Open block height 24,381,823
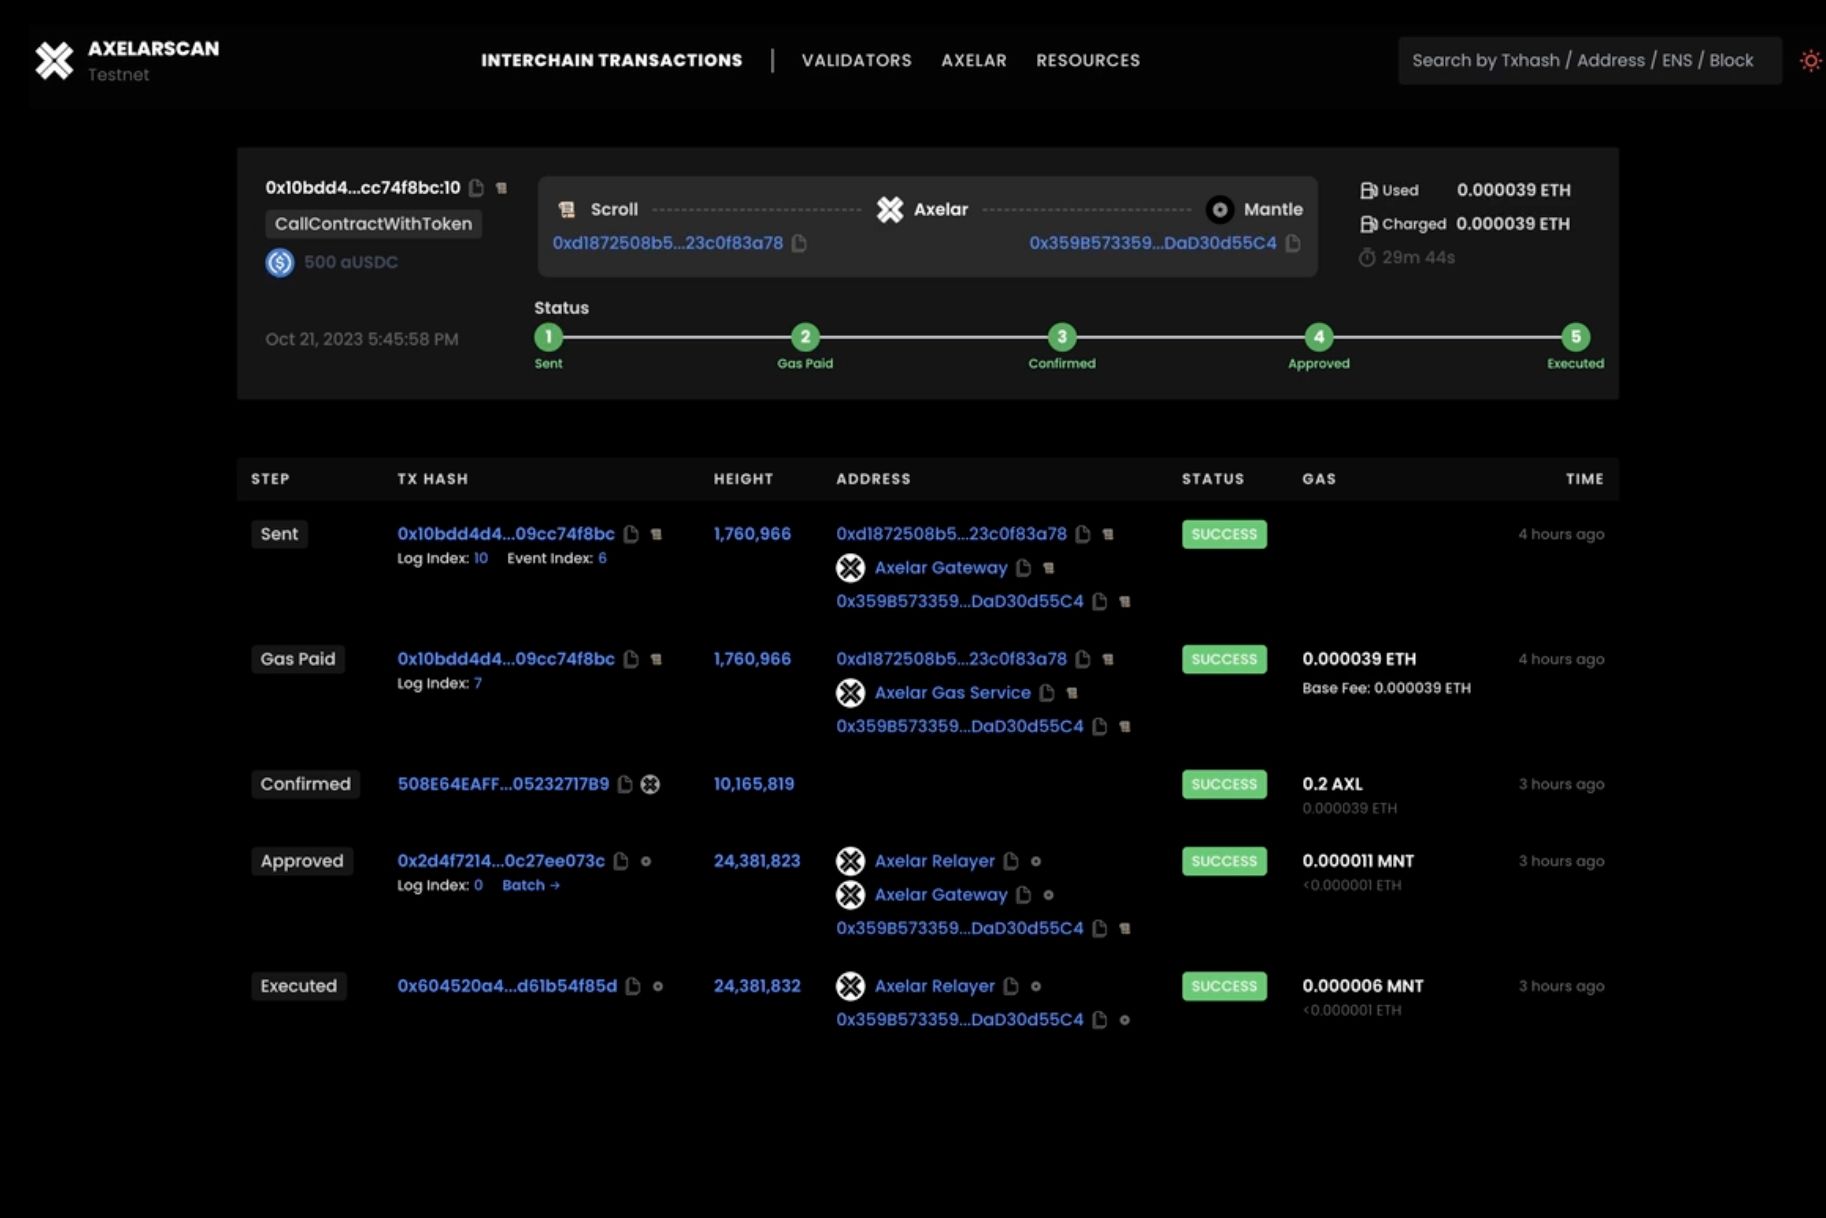 click(757, 861)
